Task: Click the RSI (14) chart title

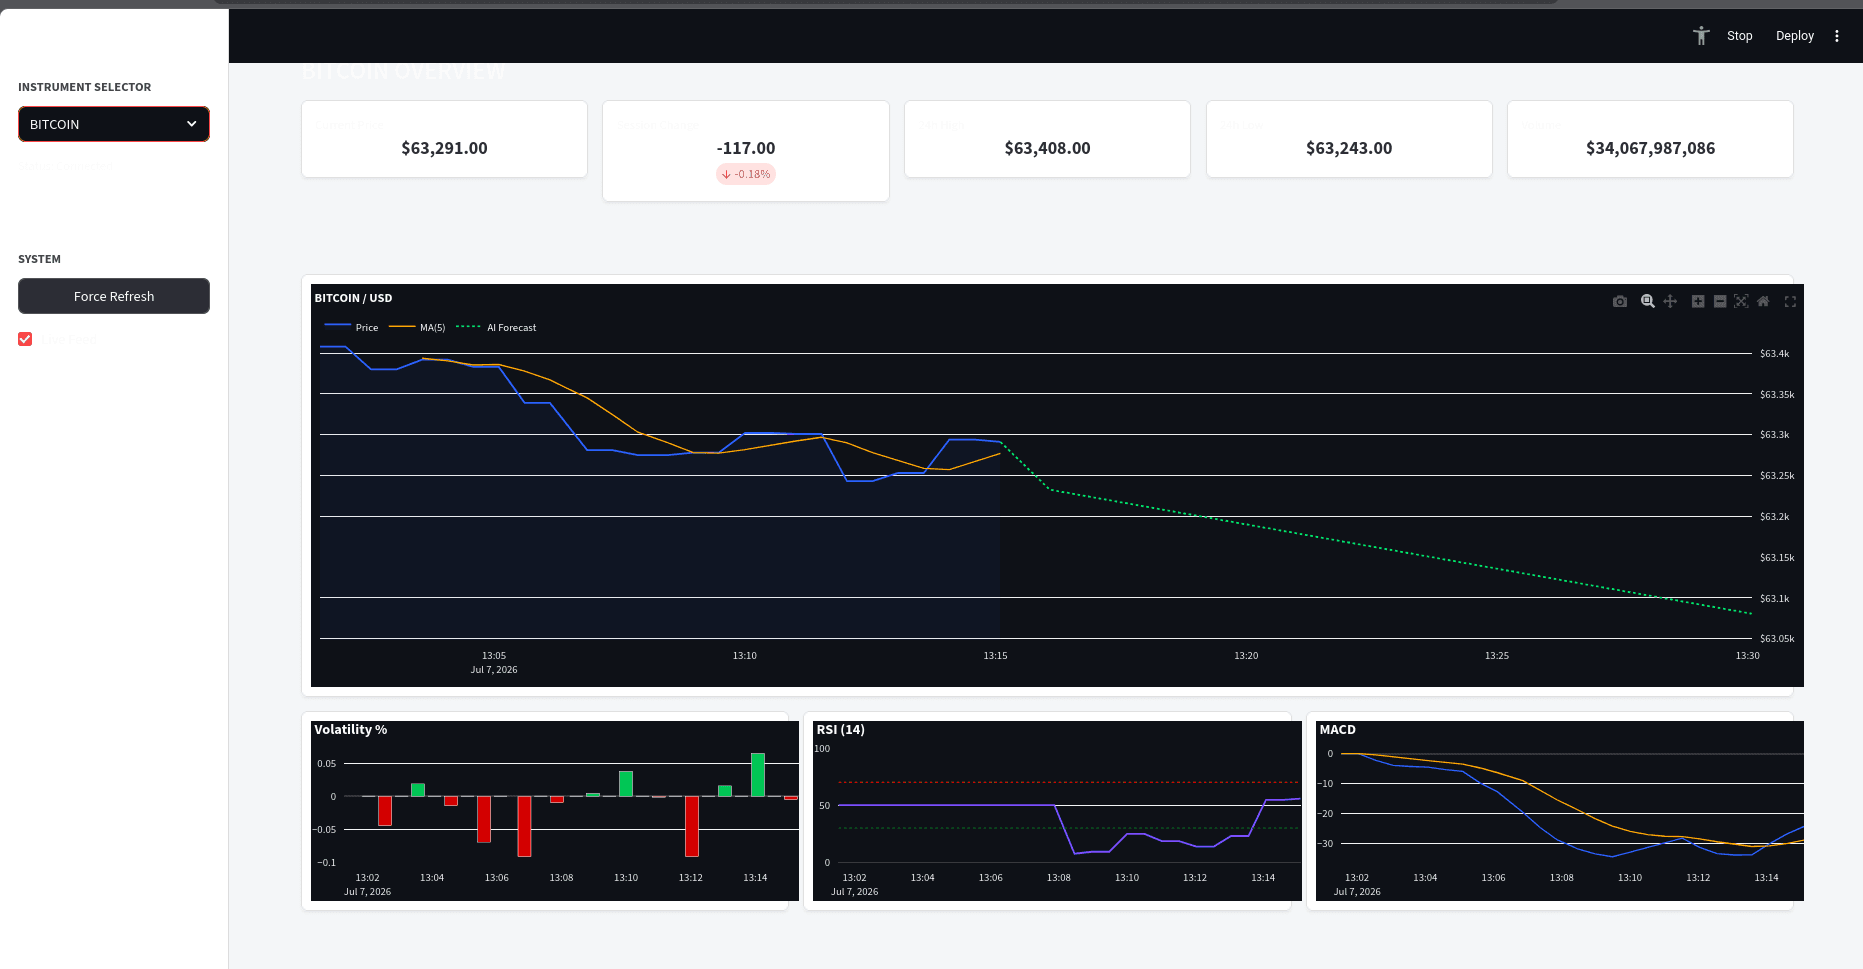Action: tap(841, 730)
